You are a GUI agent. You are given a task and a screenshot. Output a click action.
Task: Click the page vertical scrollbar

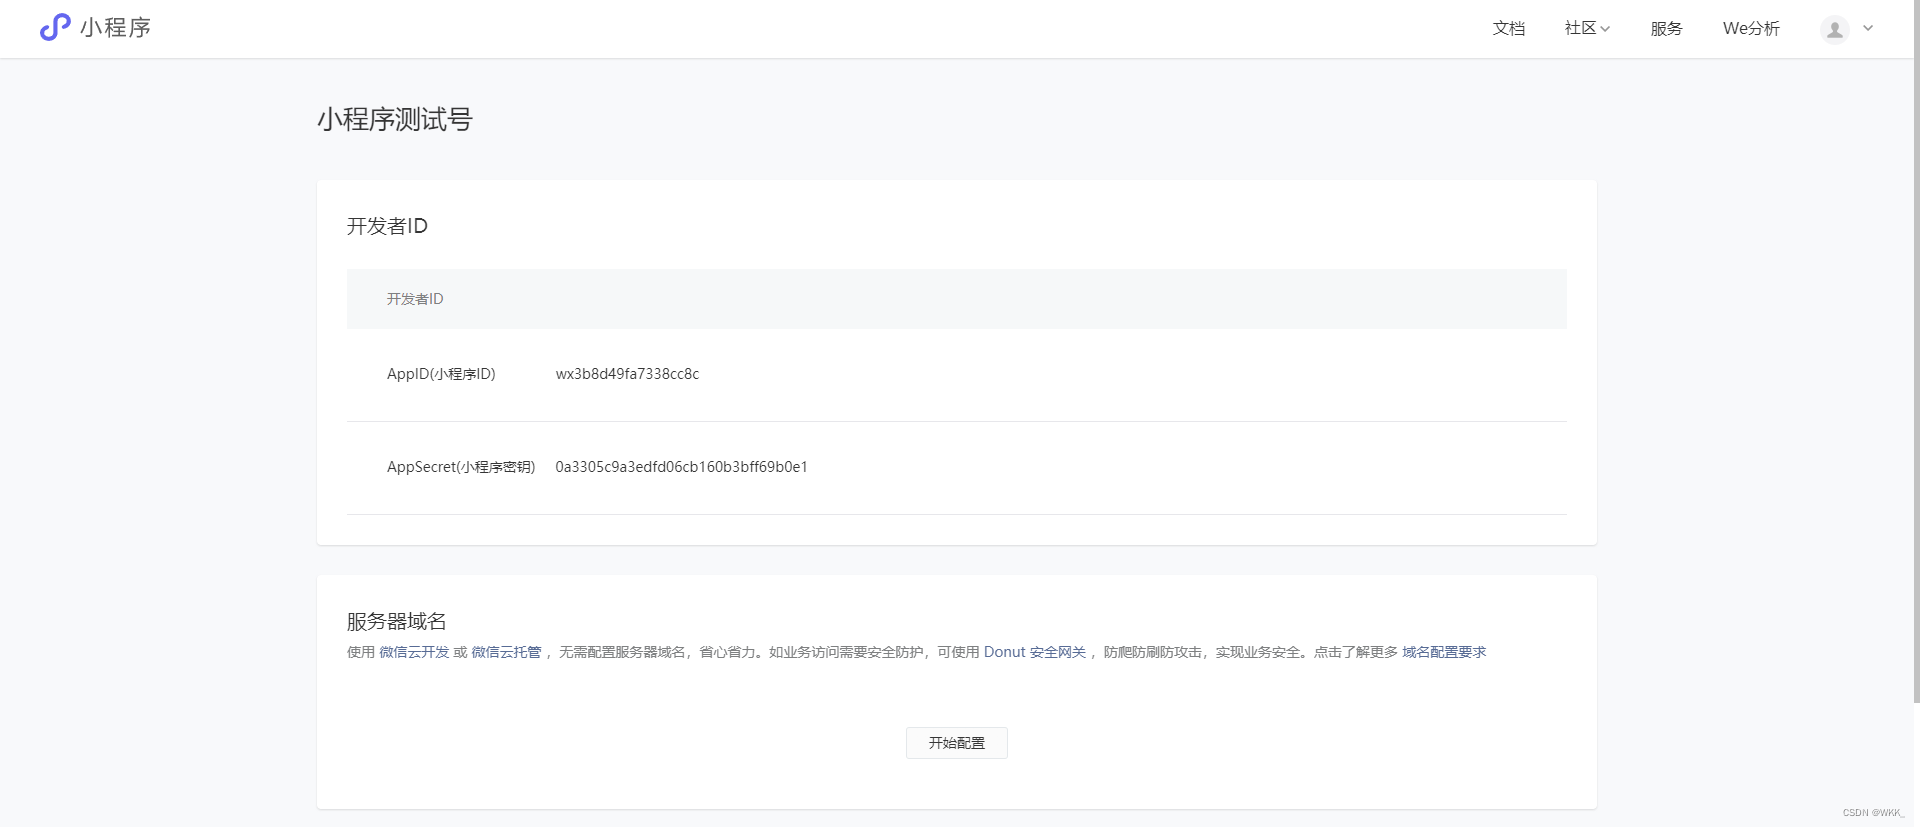(1916, 350)
